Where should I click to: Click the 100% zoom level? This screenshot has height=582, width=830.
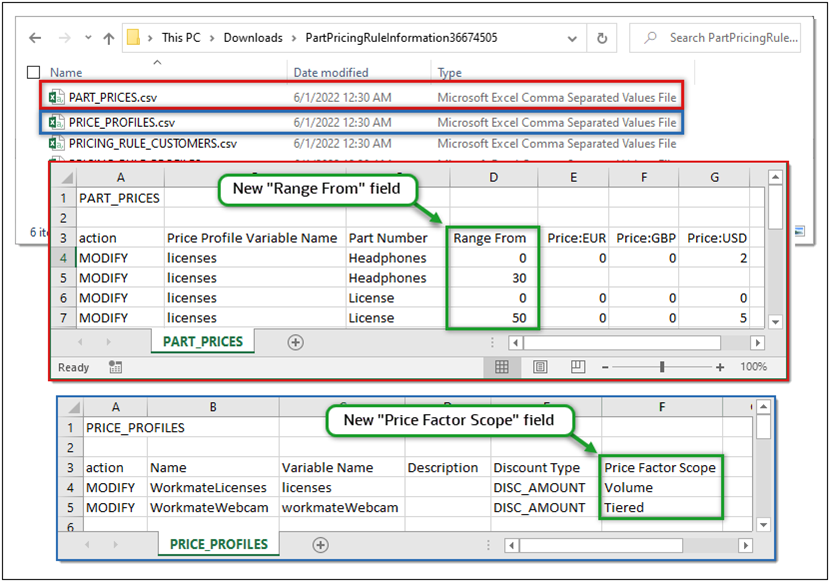click(753, 366)
